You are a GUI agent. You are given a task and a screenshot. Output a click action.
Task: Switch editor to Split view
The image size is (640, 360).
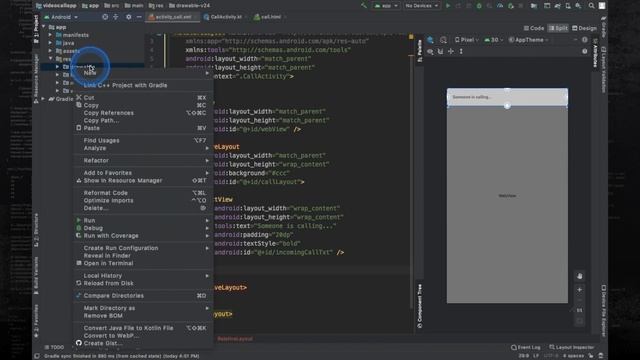(558, 28)
